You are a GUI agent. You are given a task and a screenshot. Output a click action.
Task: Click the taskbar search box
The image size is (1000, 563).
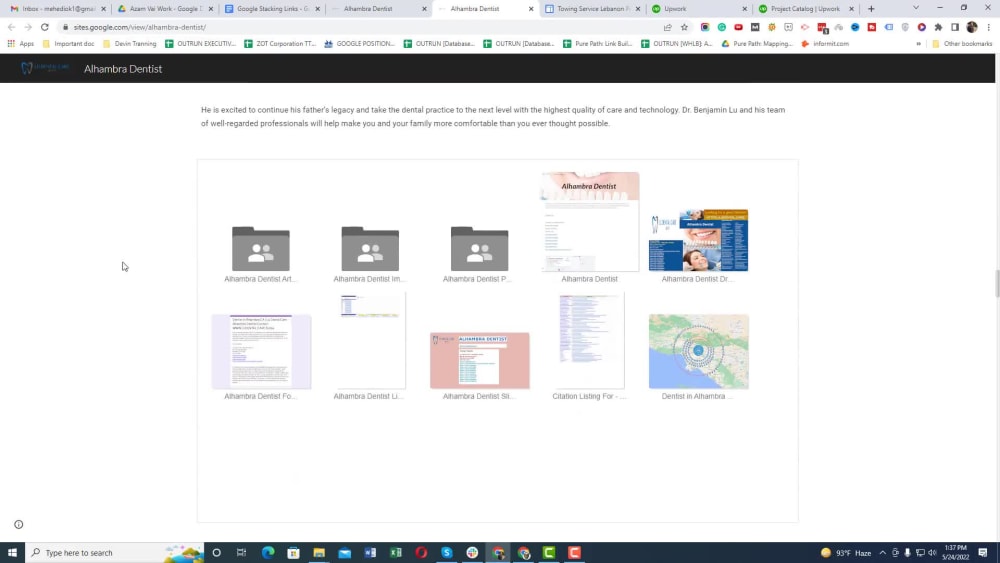pos(115,552)
